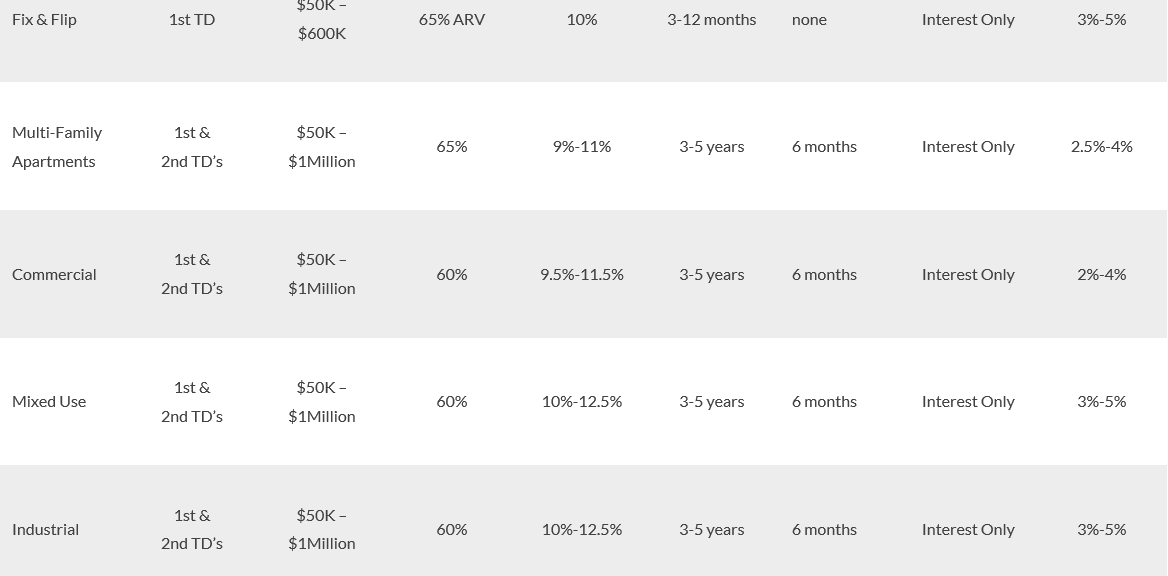This screenshot has width=1168, height=576.
Task: Select the $50K – $600K loan amount
Action: pos(322,19)
